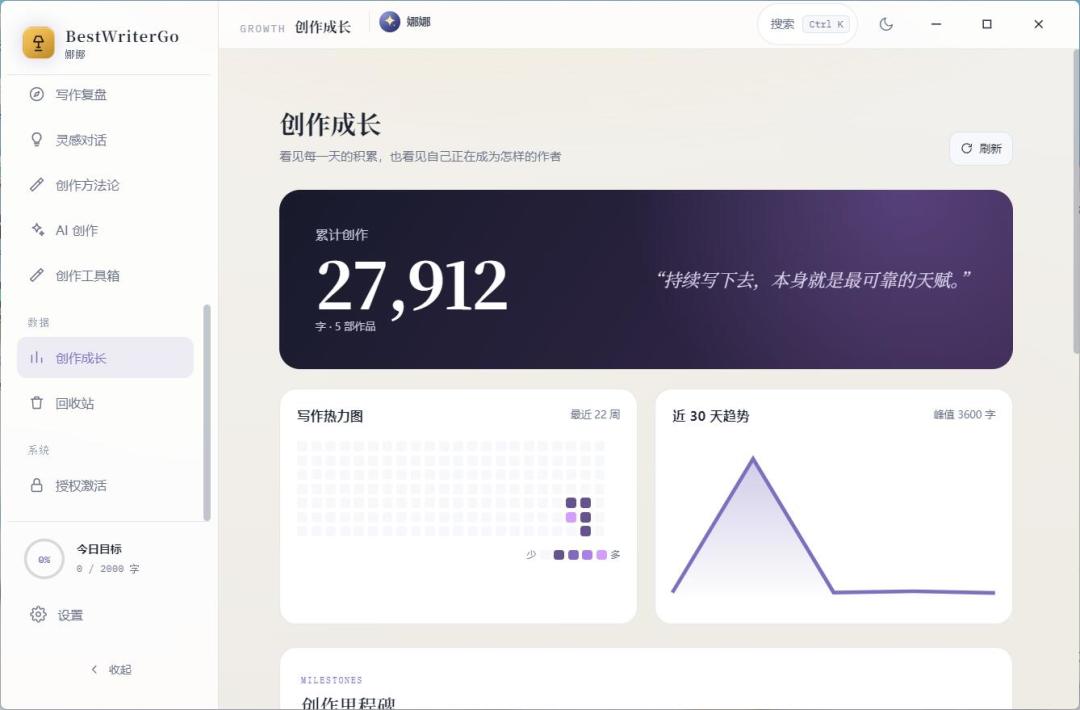Click the light purple heatmap cell
Viewport: 1080px width, 710px height.
(x=571, y=517)
